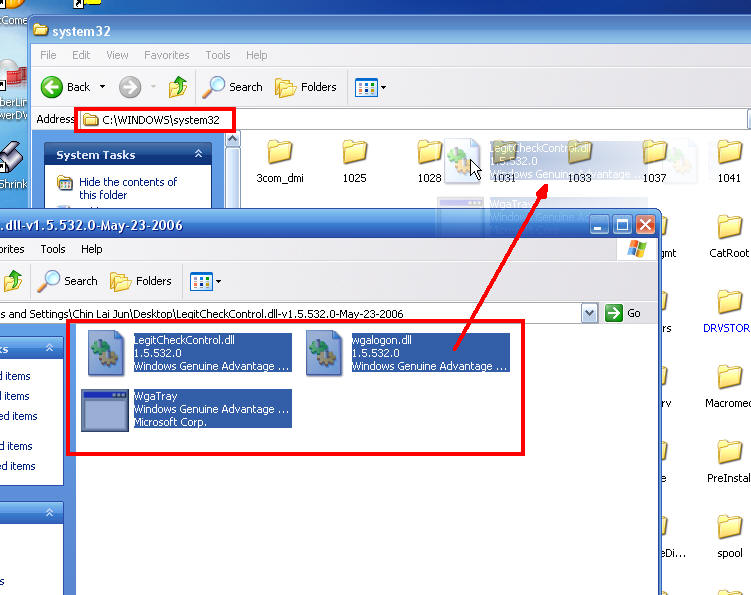751x595 pixels.
Task: Select the CatRoot folder
Action: pyautogui.click(x=729, y=237)
